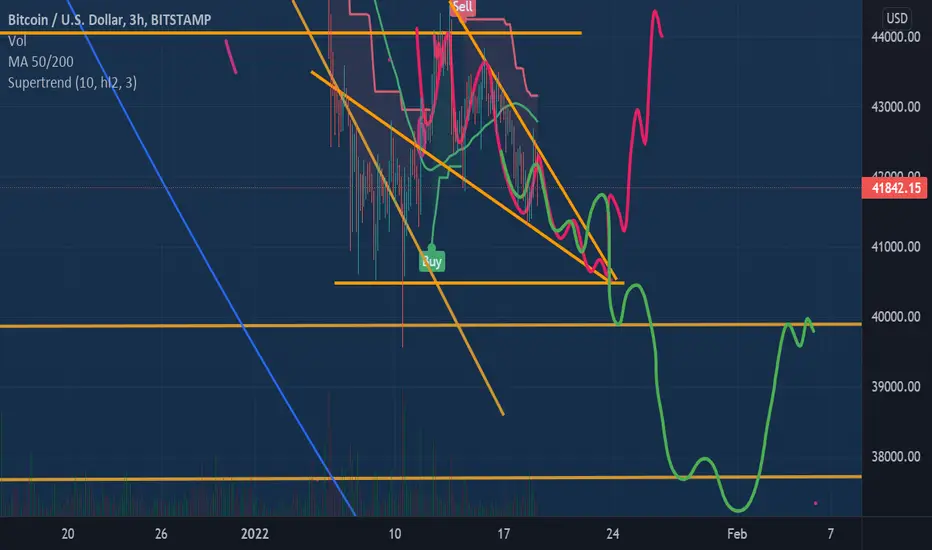The width and height of the screenshot is (932, 550).
Task: Click the current price label 41842.15
Action: (896, 188)
